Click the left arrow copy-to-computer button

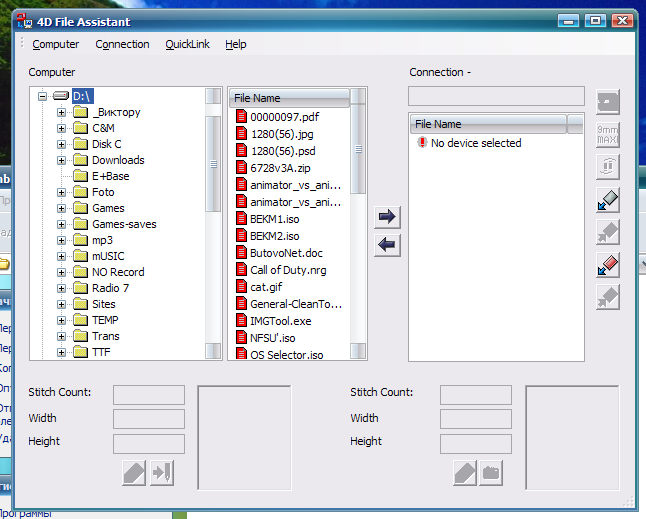click(387, 245)
